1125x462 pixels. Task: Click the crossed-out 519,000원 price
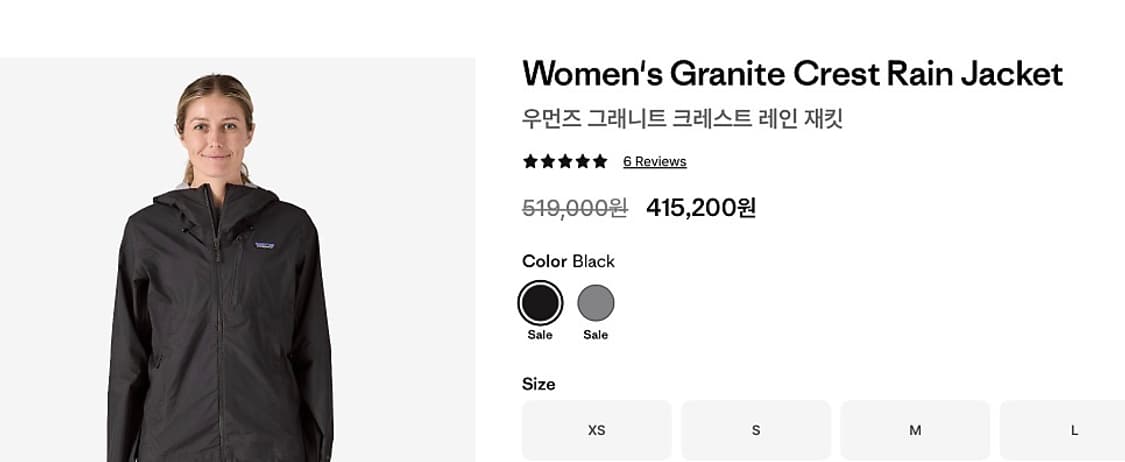574,208
